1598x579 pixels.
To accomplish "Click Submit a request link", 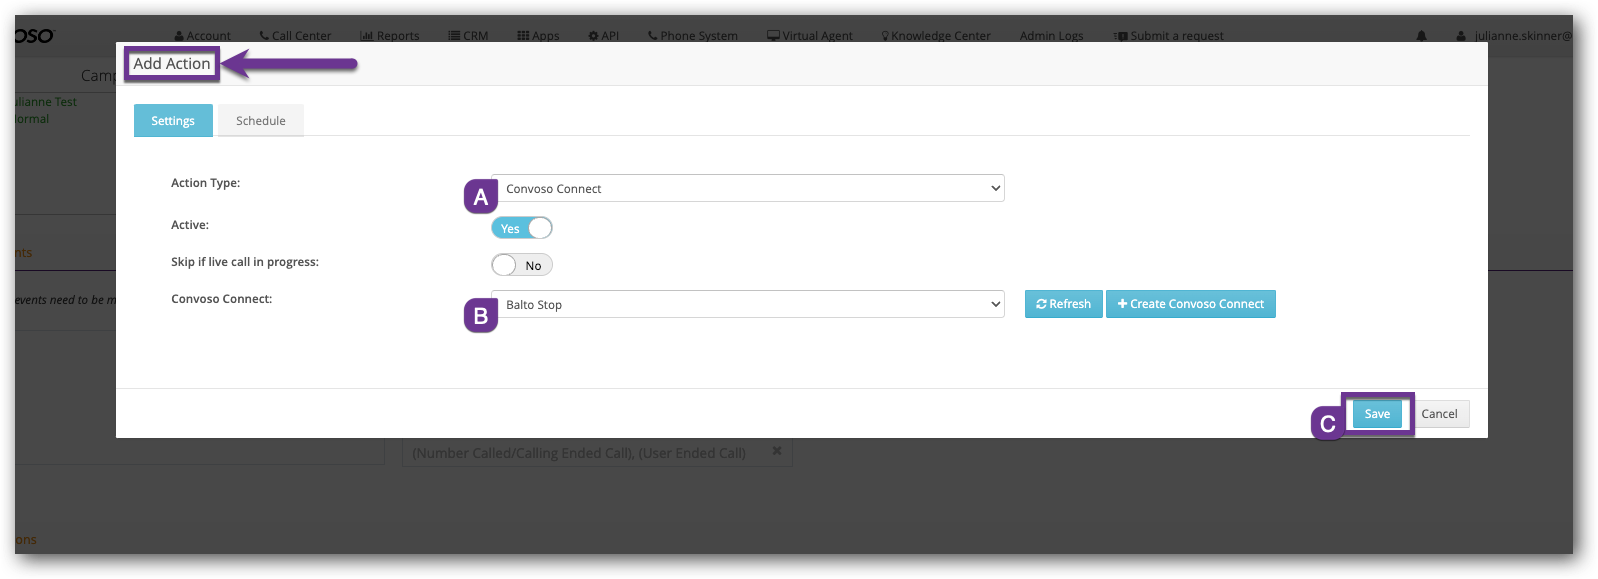I will pos(1169,36).
